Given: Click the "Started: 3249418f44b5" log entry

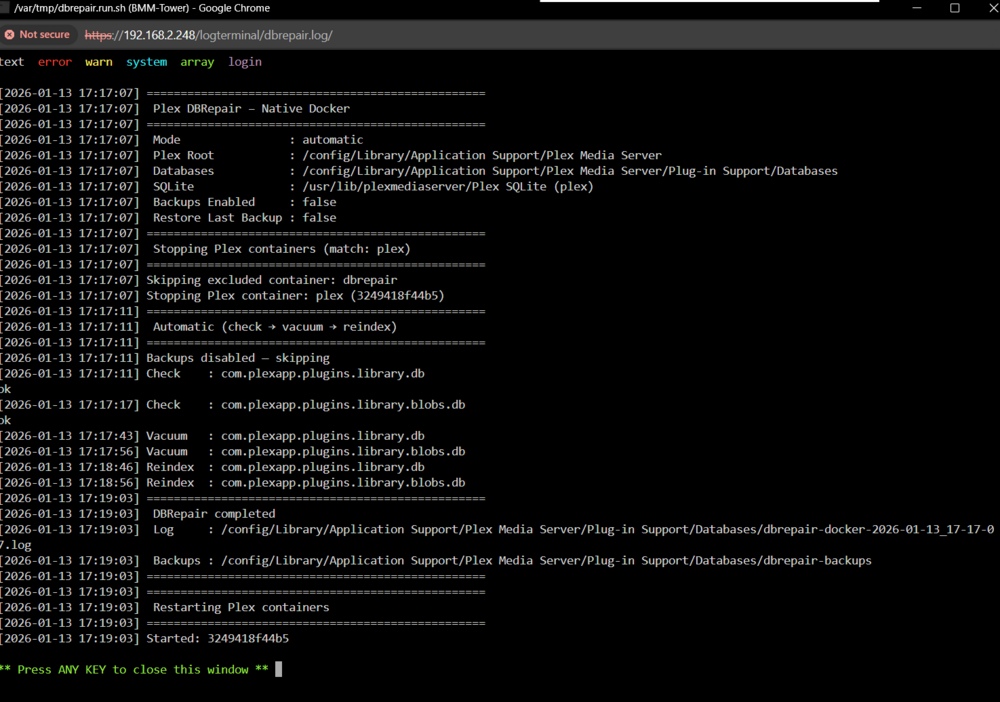Looking at the screenshot, I should coord(217,639).
